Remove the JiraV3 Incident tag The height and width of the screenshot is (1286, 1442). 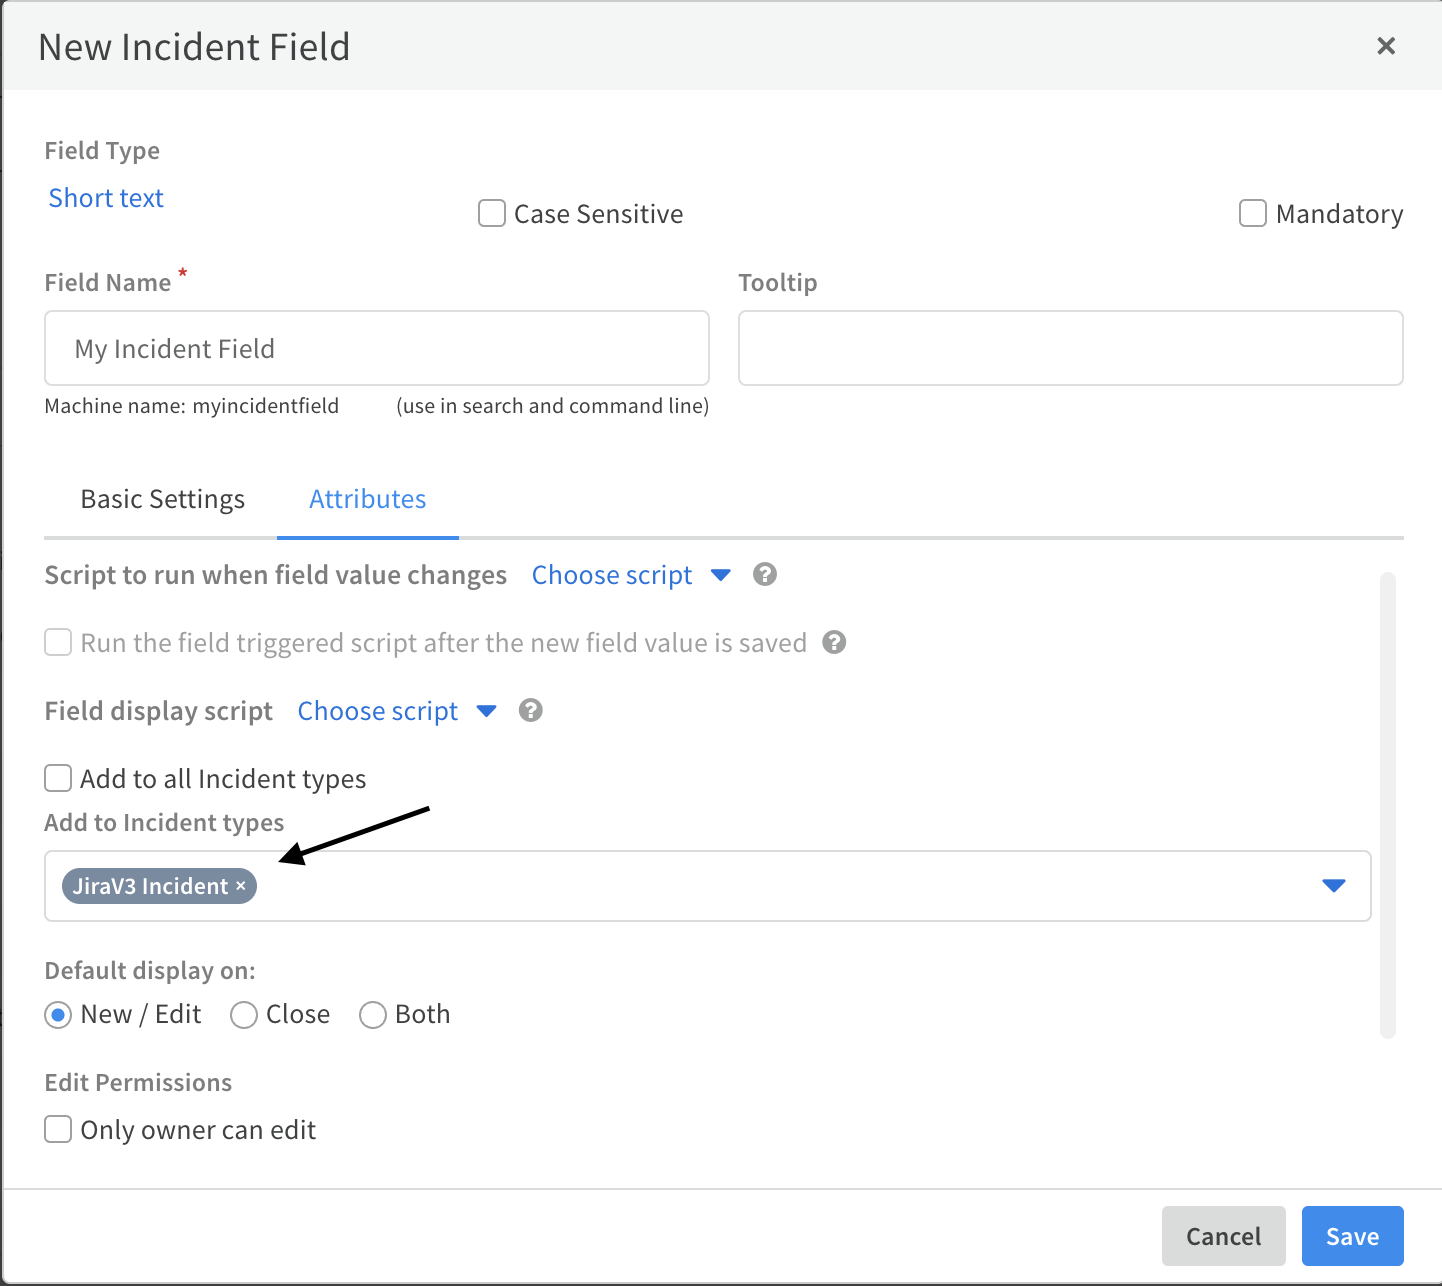241,886
